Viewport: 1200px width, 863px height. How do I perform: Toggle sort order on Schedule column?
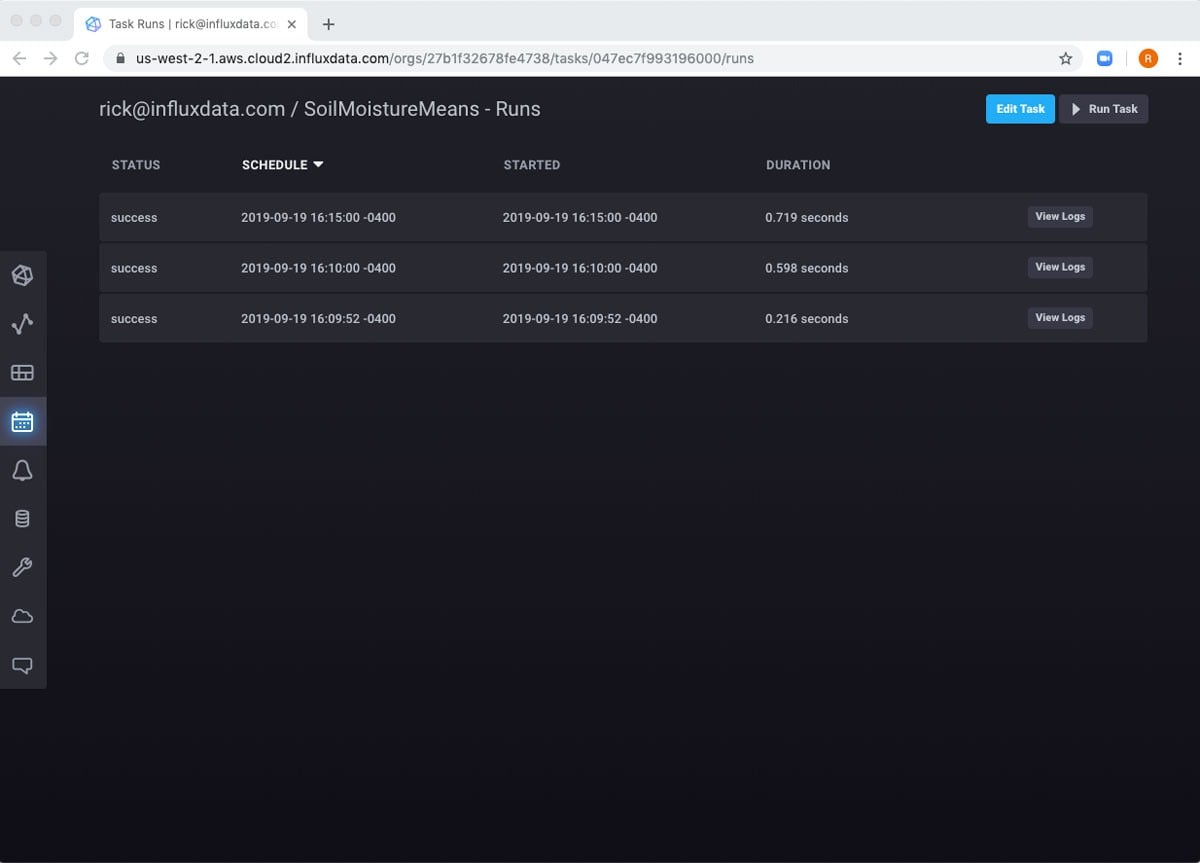(x=282, y=165)
